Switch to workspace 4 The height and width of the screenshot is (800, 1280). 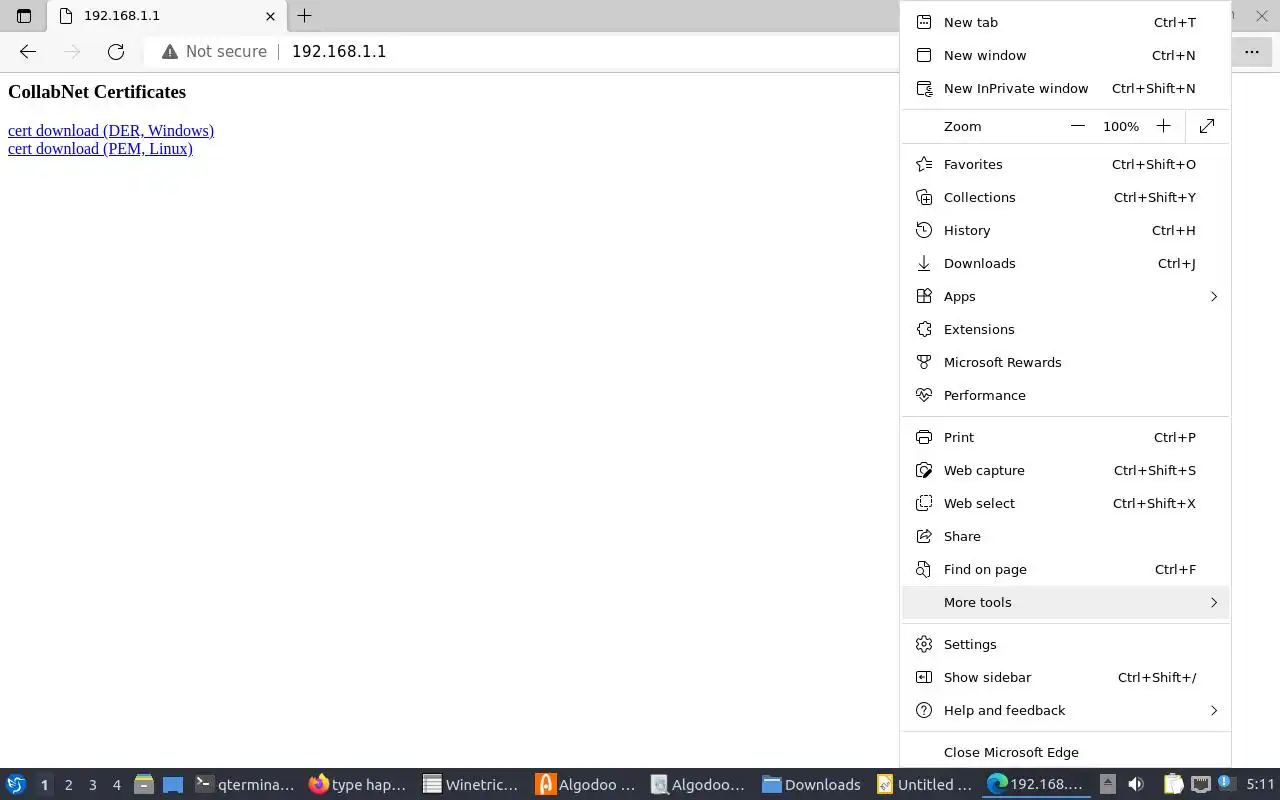[x=116, y=785]
